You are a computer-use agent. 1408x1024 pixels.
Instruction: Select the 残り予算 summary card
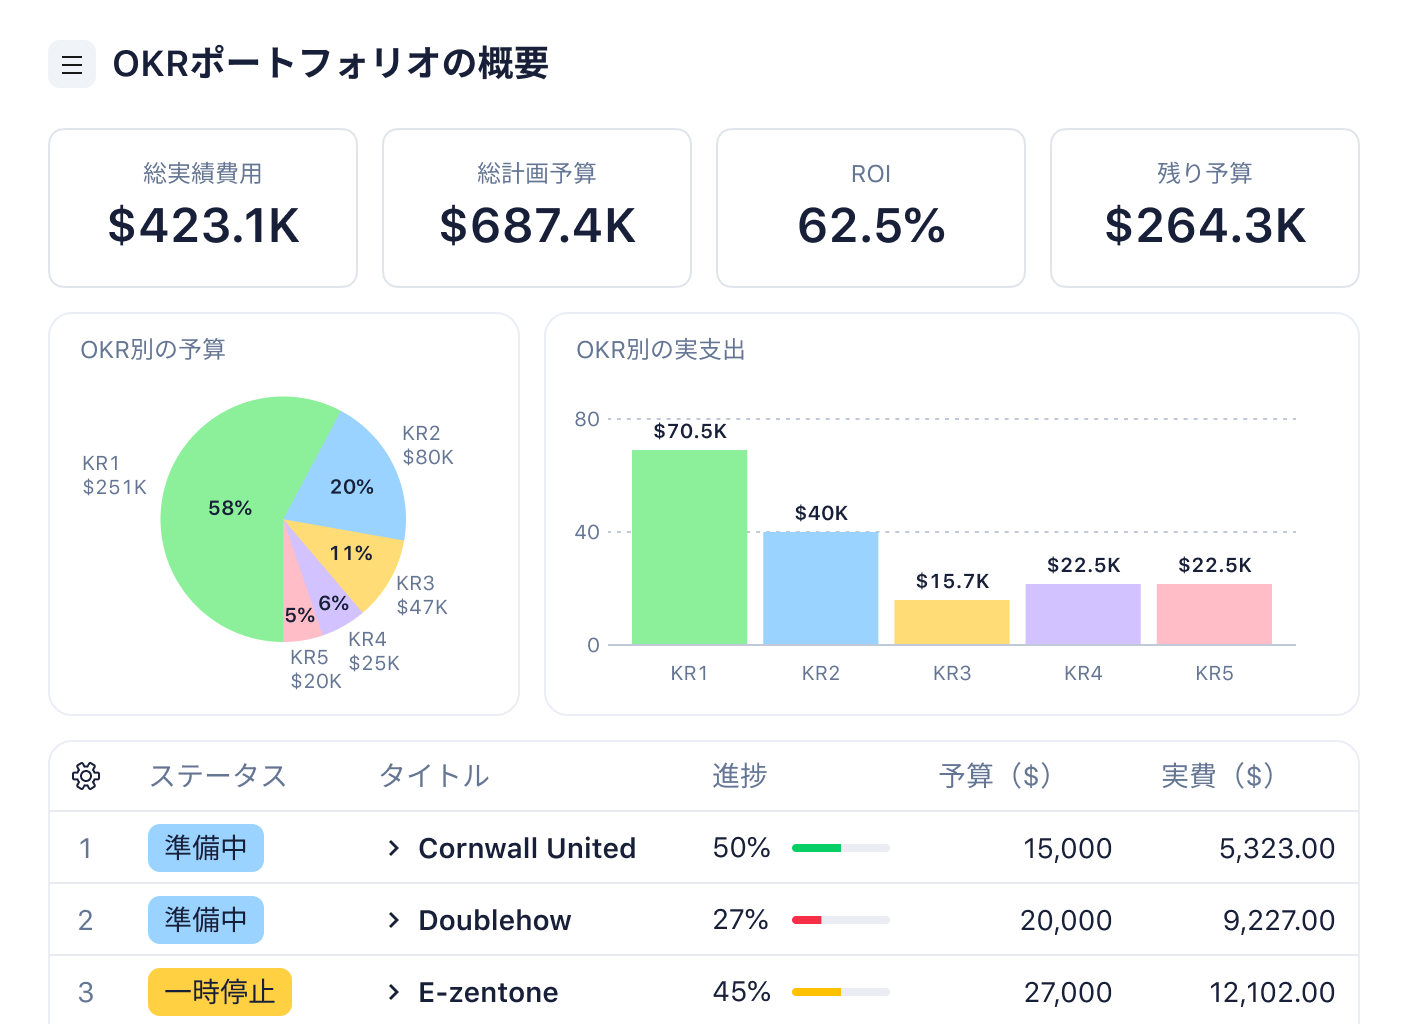[1204, 207]
